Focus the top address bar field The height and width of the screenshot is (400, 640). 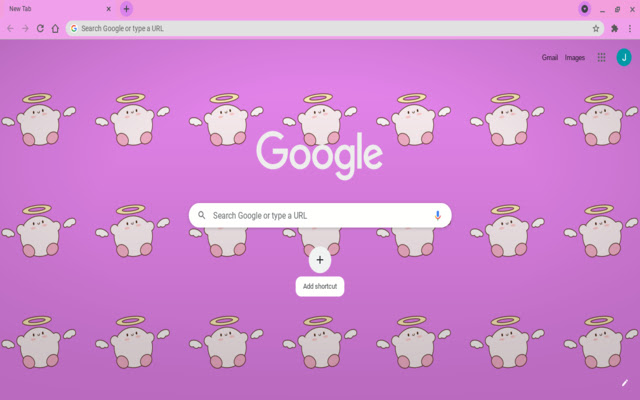(335, 28)
